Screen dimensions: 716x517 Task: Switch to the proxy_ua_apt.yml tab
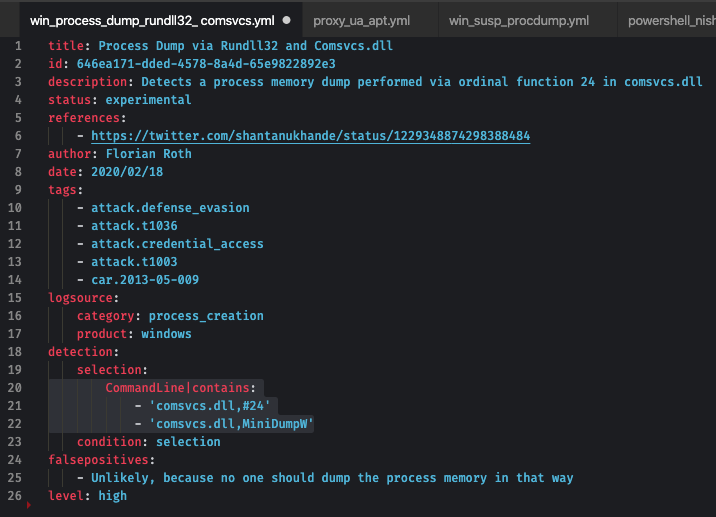[x=361, y=21]
